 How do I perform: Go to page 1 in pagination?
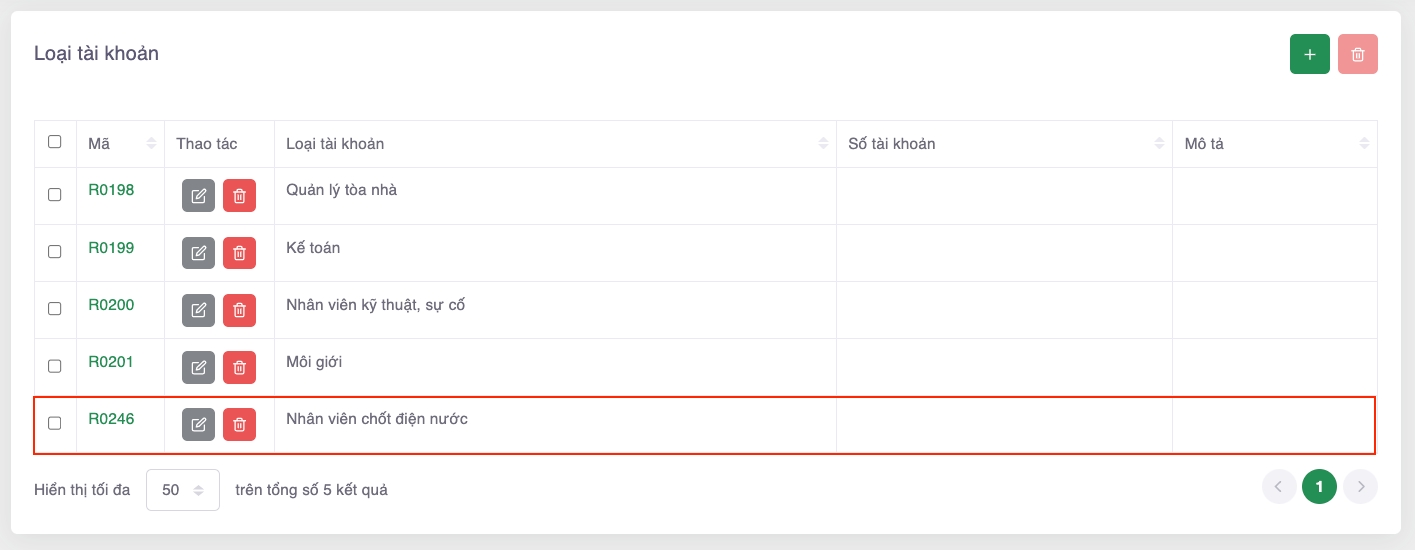1319,487
